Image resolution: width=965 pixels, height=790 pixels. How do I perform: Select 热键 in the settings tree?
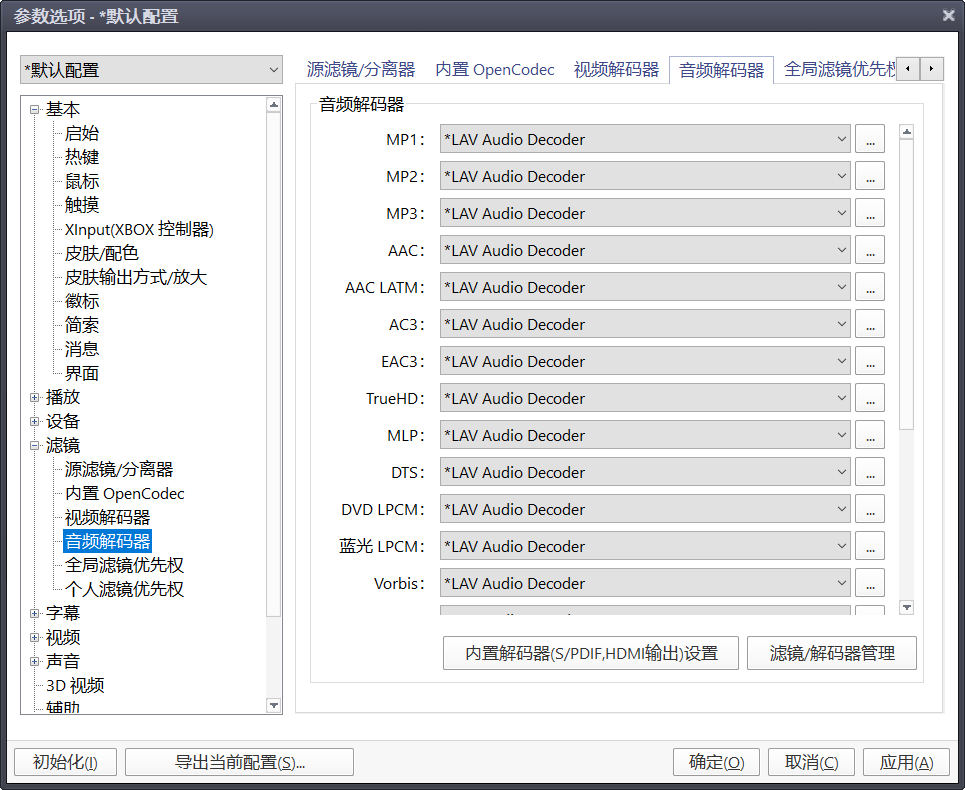pos(82,157)
